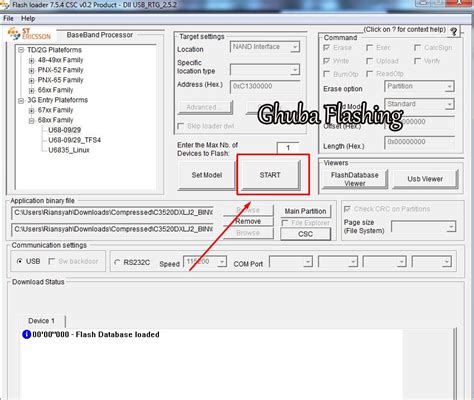Image resolution: width=474 pixels, height=400 pixels.
Task: Click the second application binary file path
Action: pyautogui.click(x=113, y=229)
